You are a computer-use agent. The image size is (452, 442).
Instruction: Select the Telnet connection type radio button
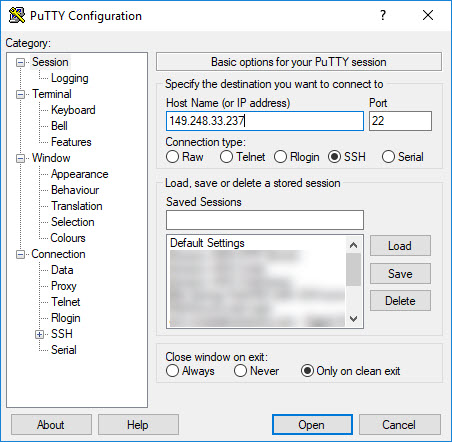pos(226,157)
